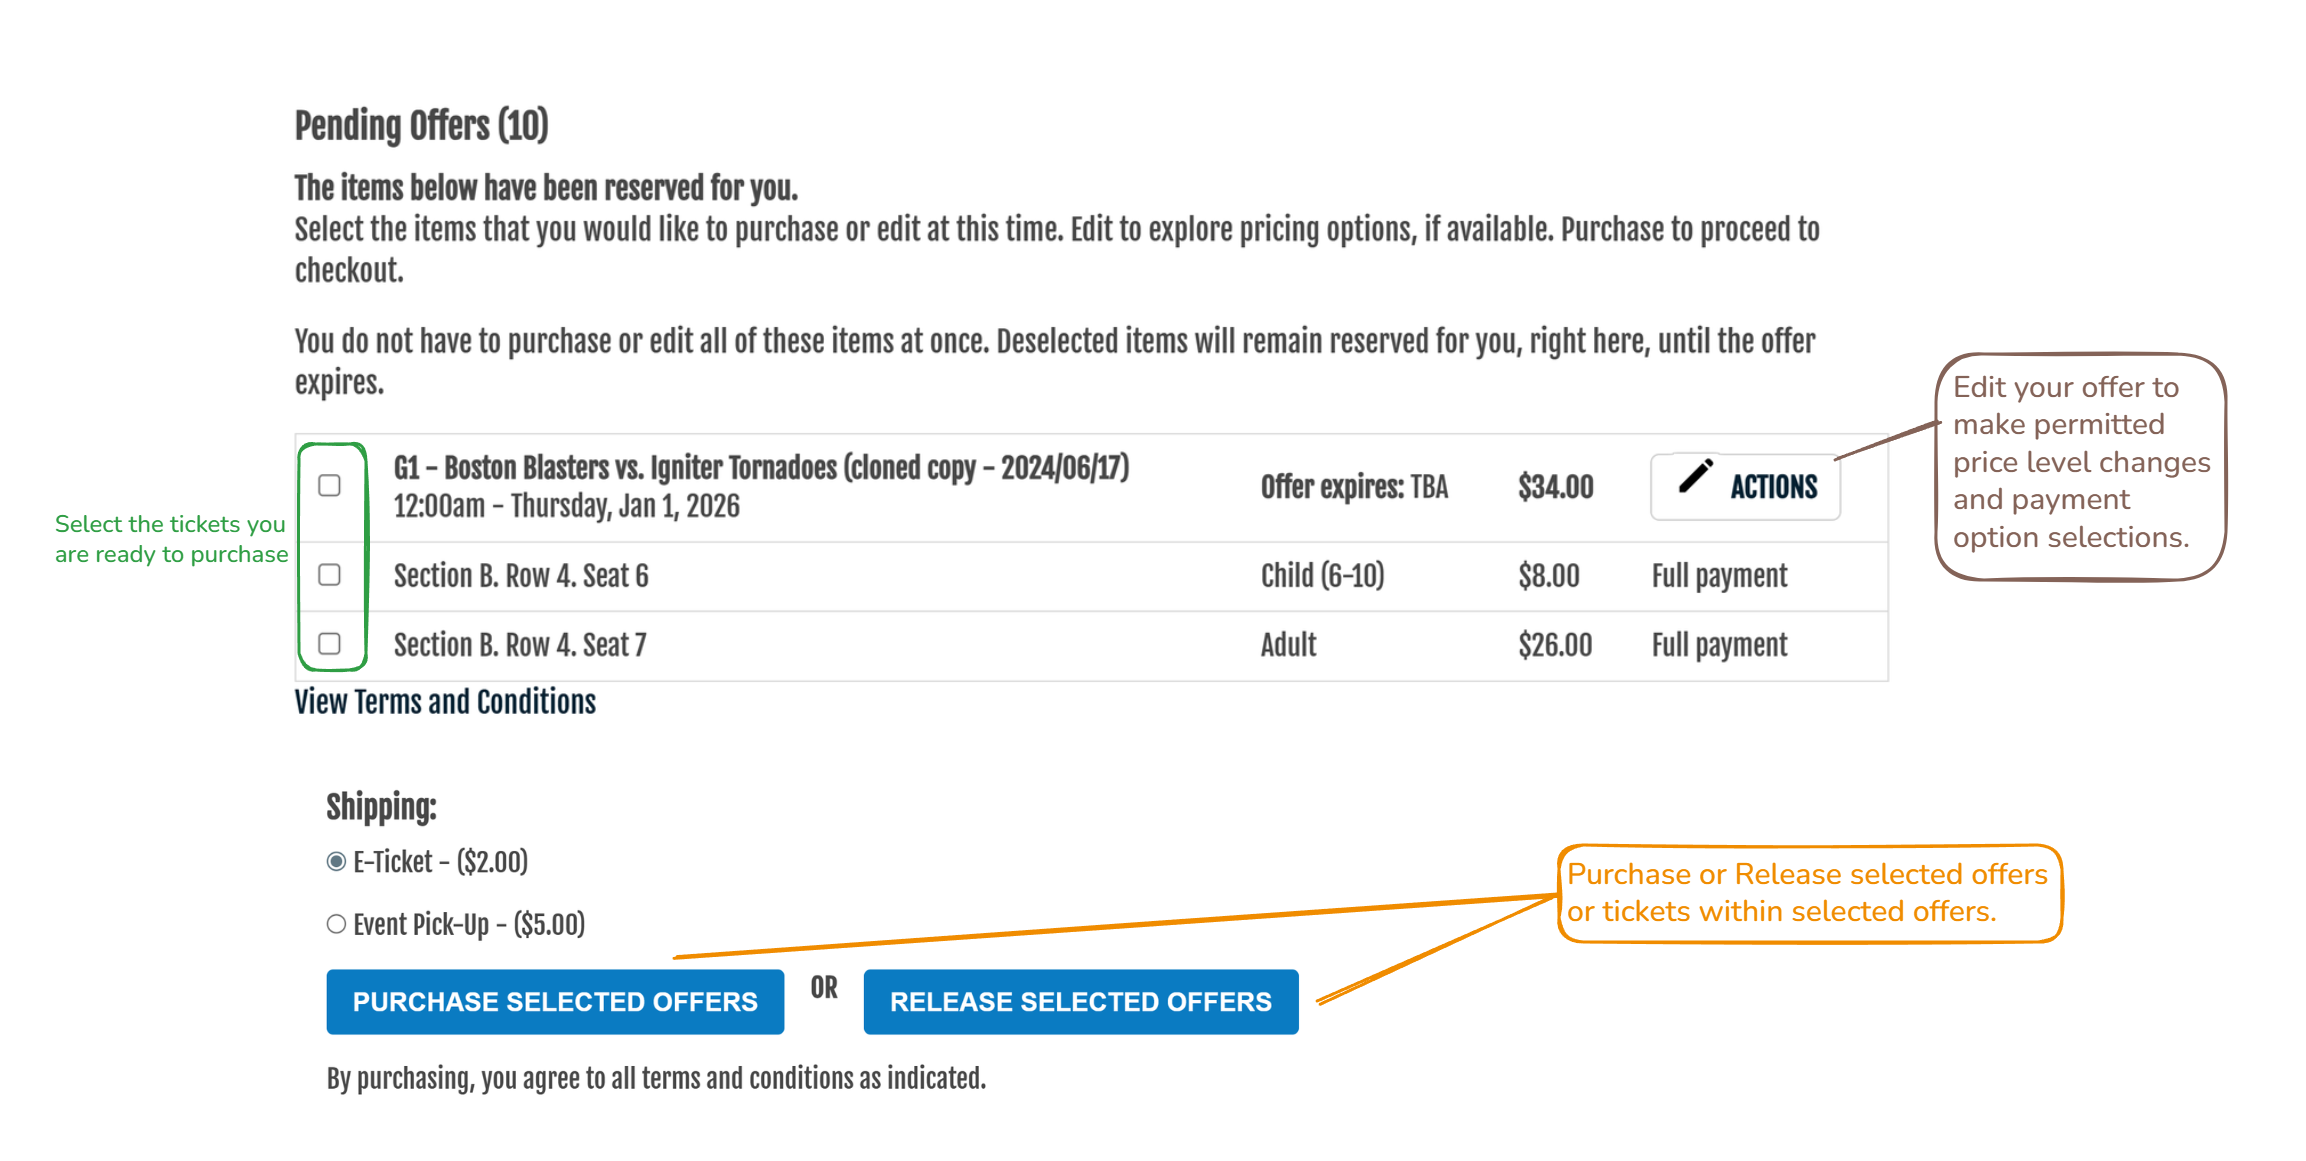The image size is (2306, 1161).
Task: Click the $26.00 ticket price
Action: (x=1555, y=645)
